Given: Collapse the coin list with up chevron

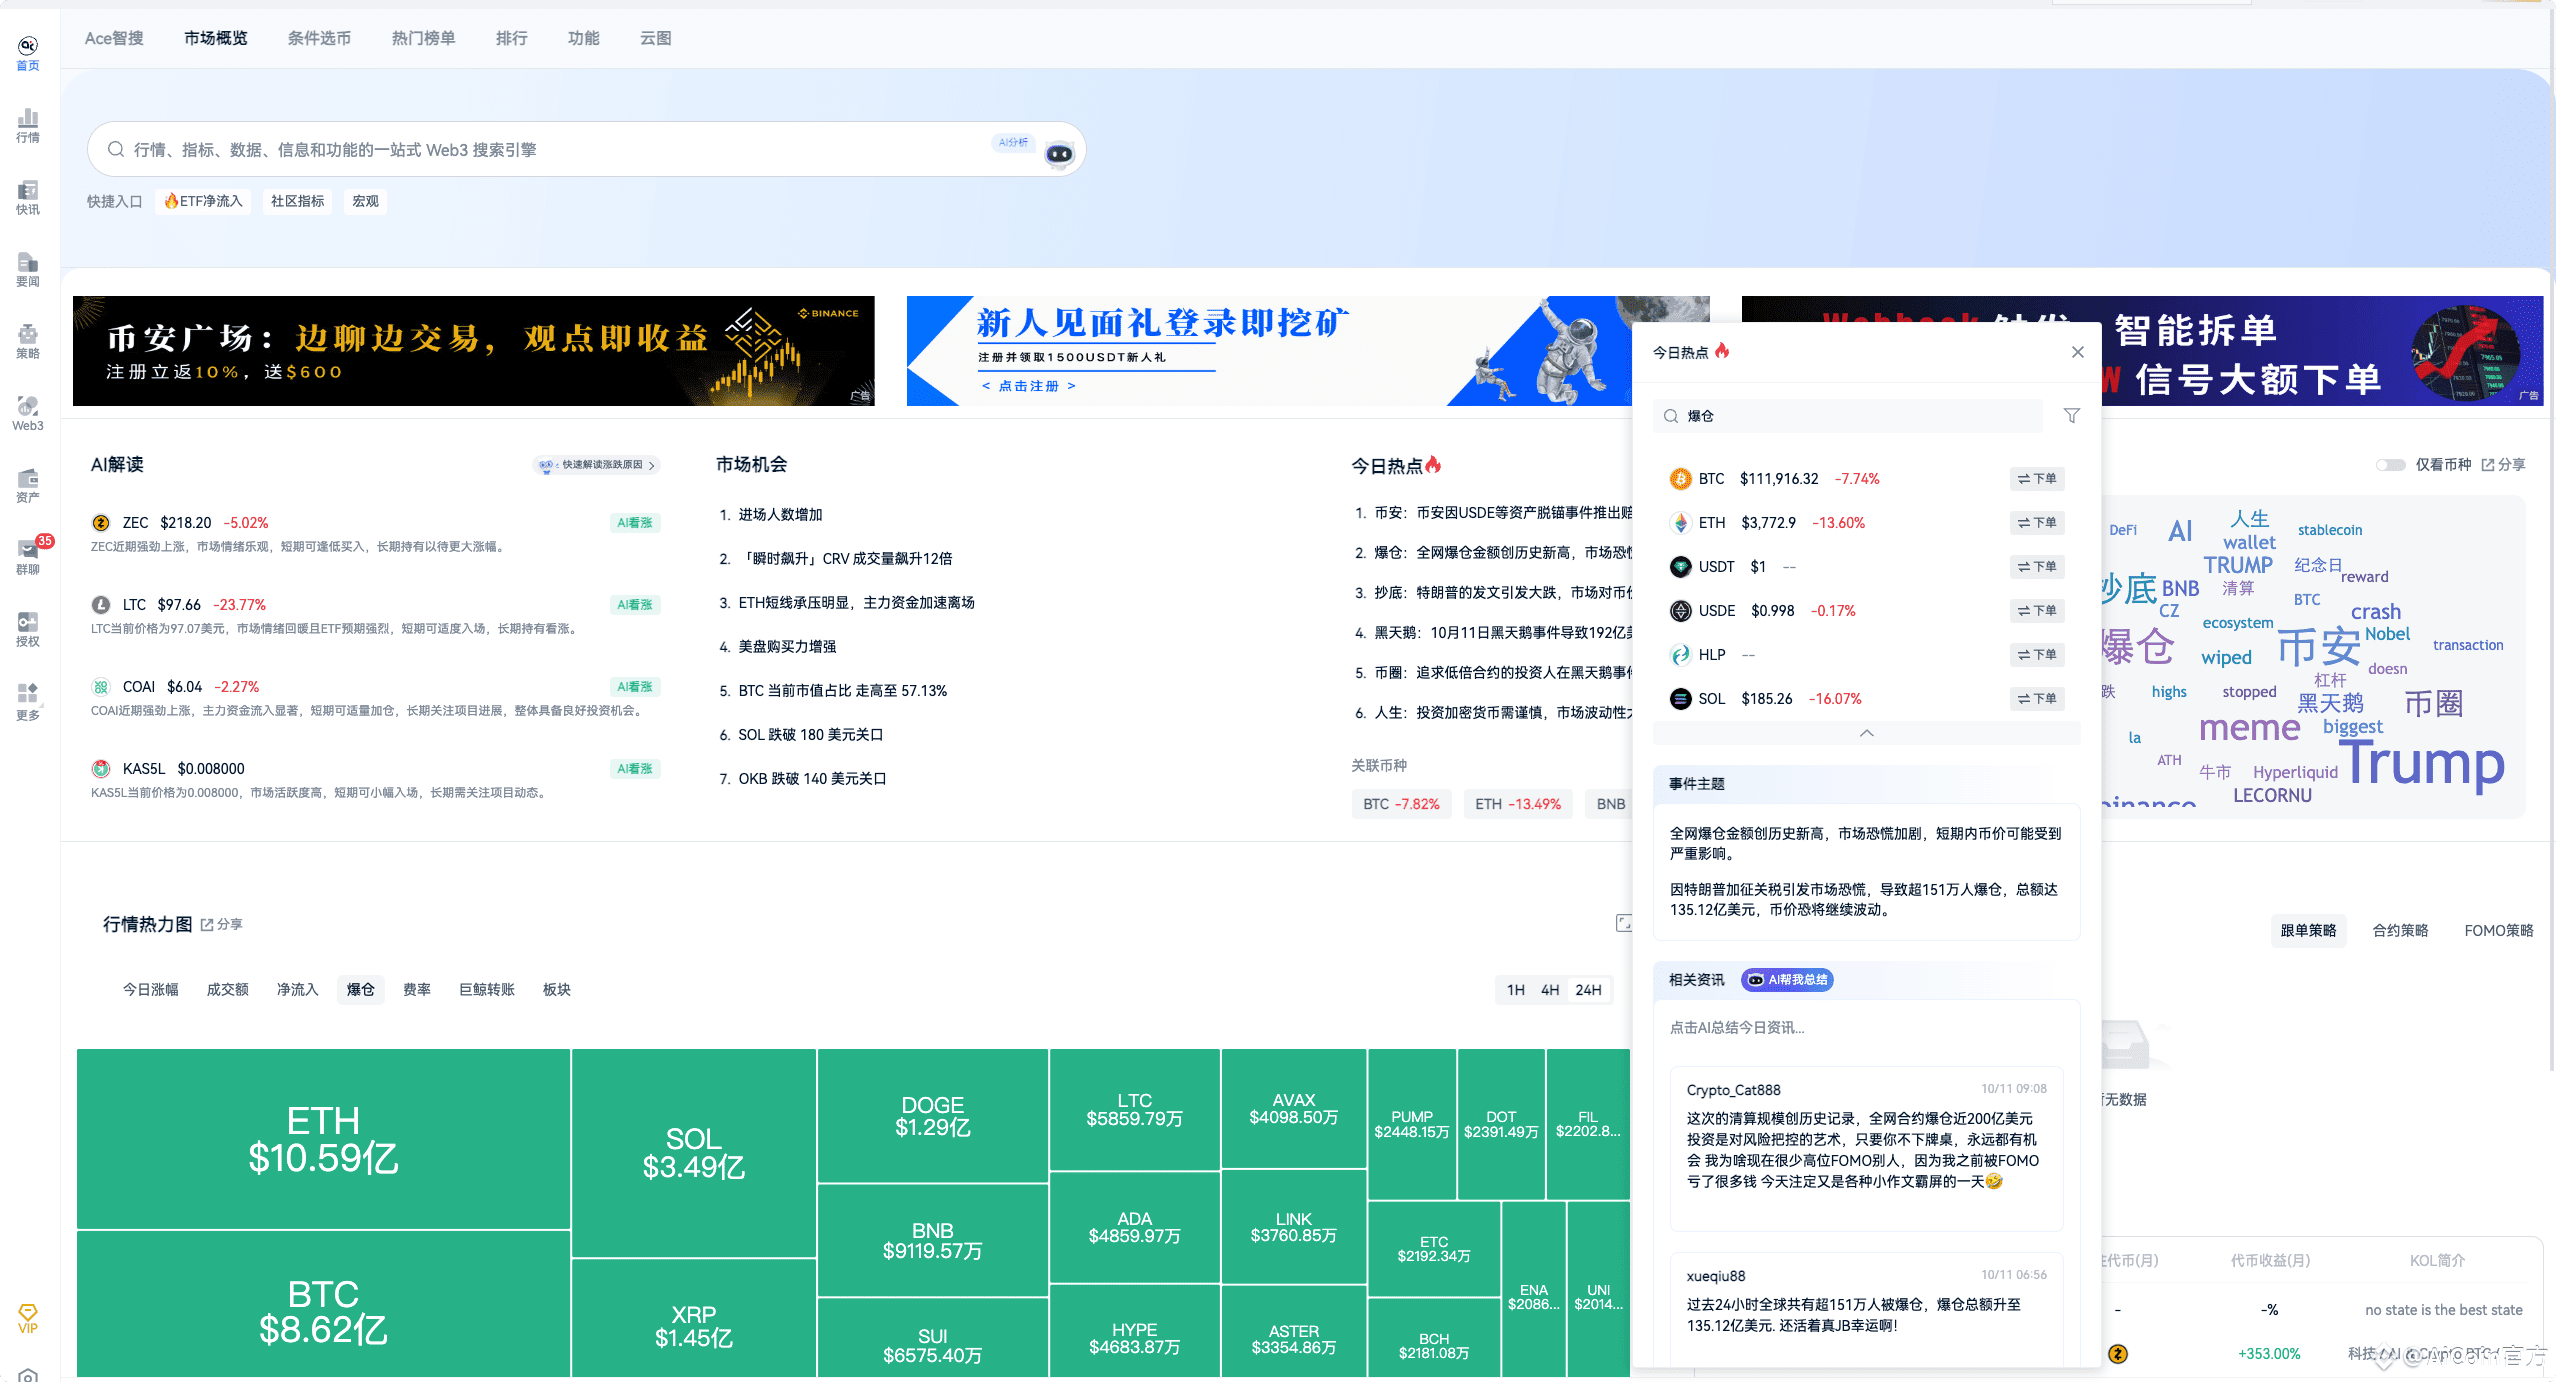Looking at the screenshot, I should [1866, 734].
